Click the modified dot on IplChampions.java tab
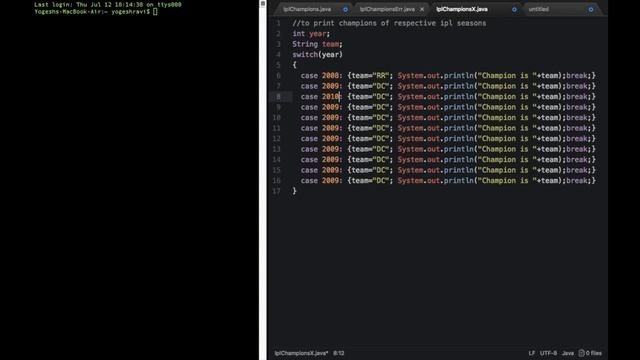Screen dimensions: 640x360 345,9
